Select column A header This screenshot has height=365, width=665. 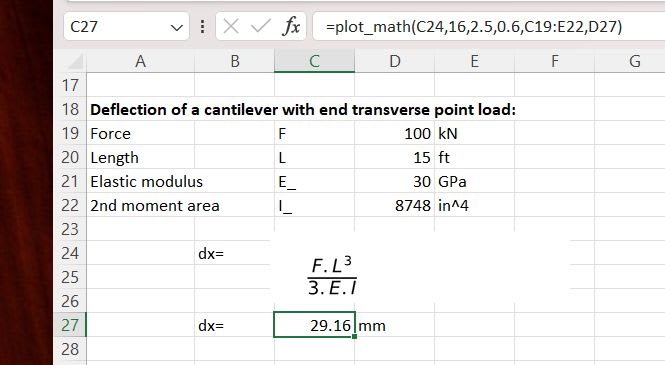pyautogui.click(x=140, y=61)
